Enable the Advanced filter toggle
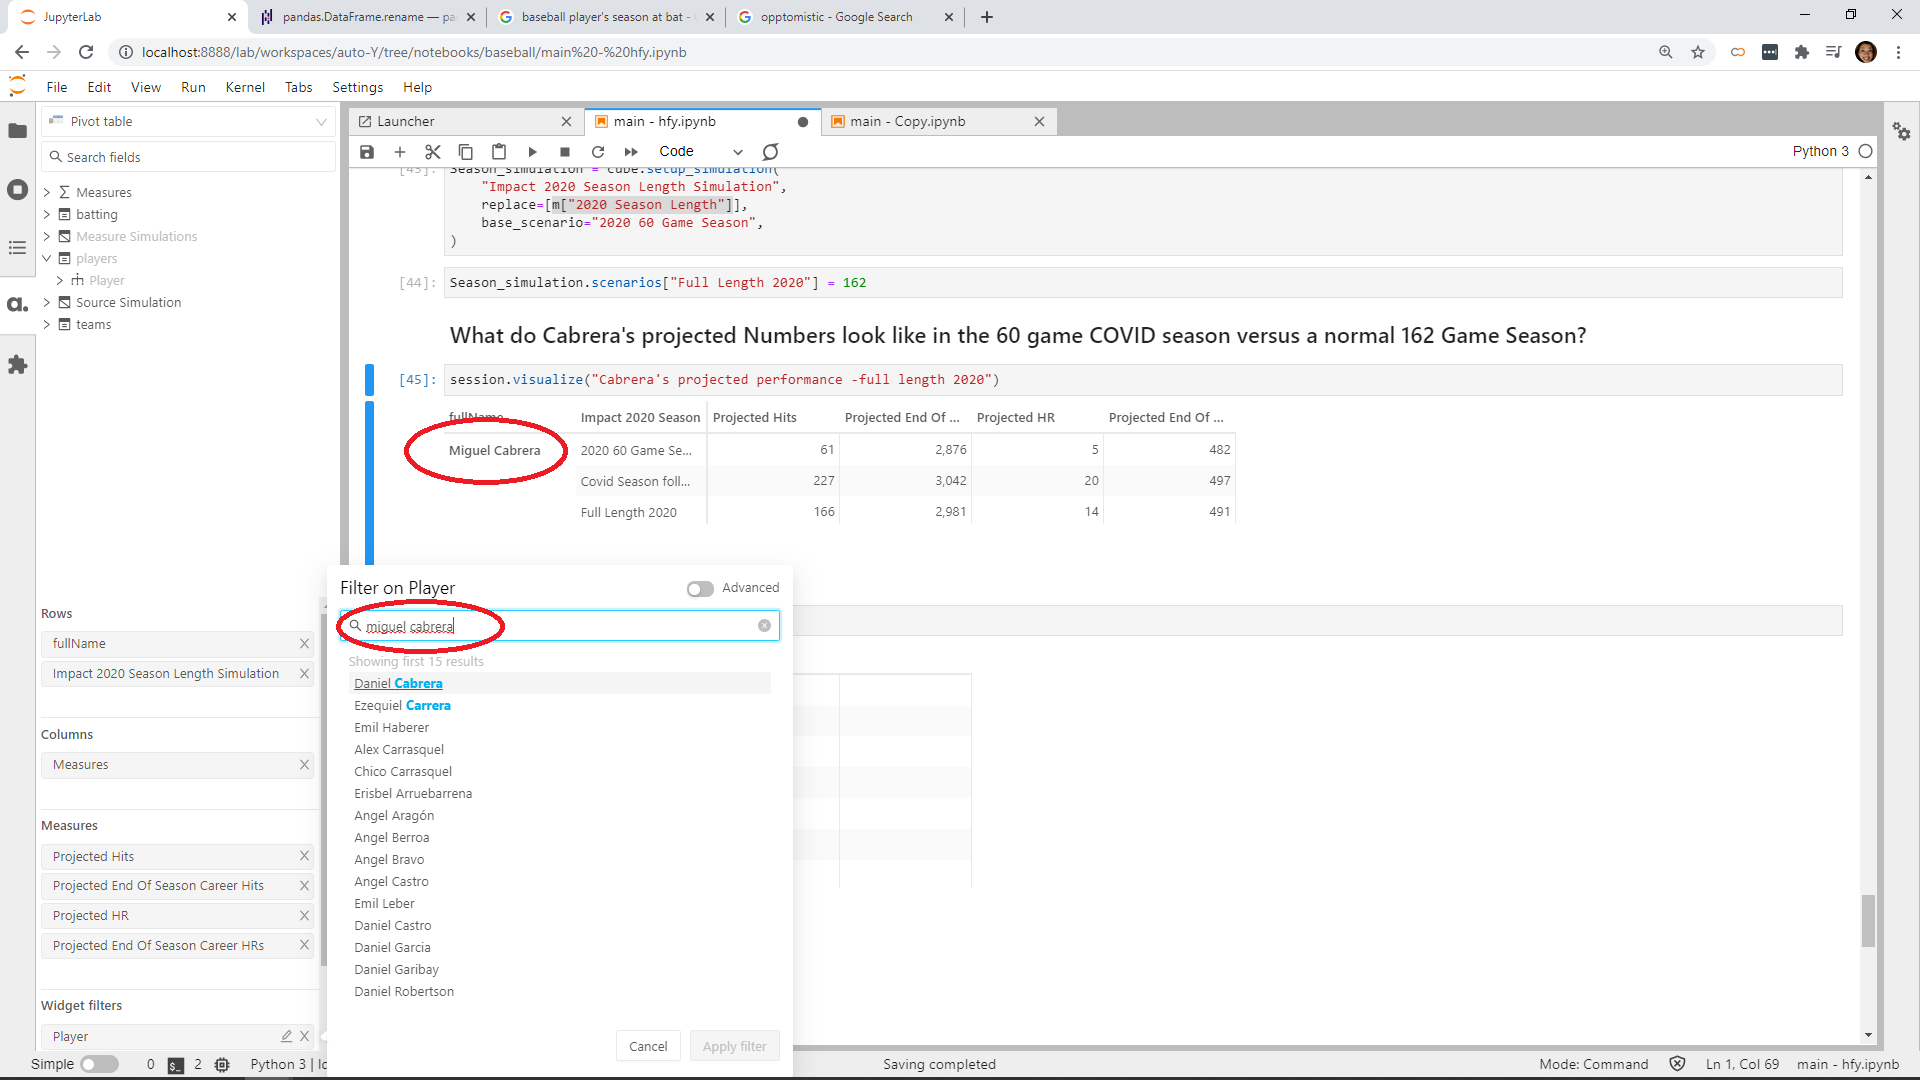 699,589
